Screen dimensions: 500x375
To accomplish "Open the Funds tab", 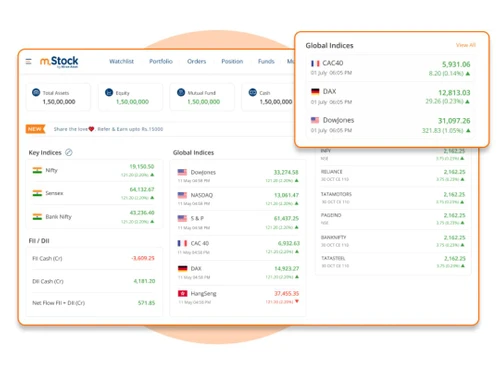I will (266, 61).
